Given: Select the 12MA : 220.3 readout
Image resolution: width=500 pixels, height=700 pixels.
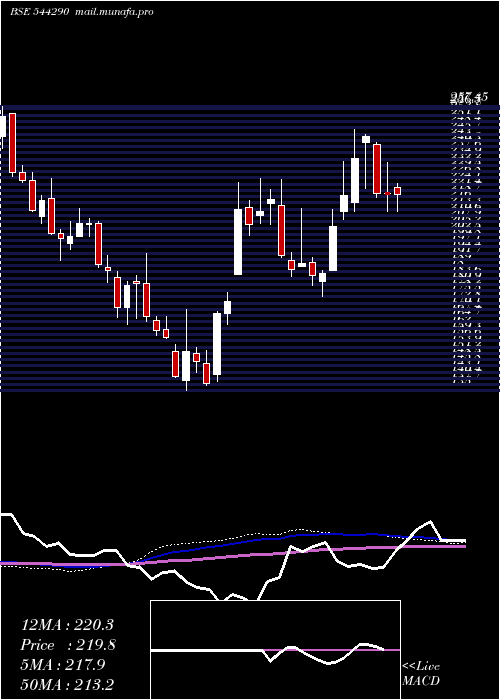Looking at the screenshot, I should 67,625.
